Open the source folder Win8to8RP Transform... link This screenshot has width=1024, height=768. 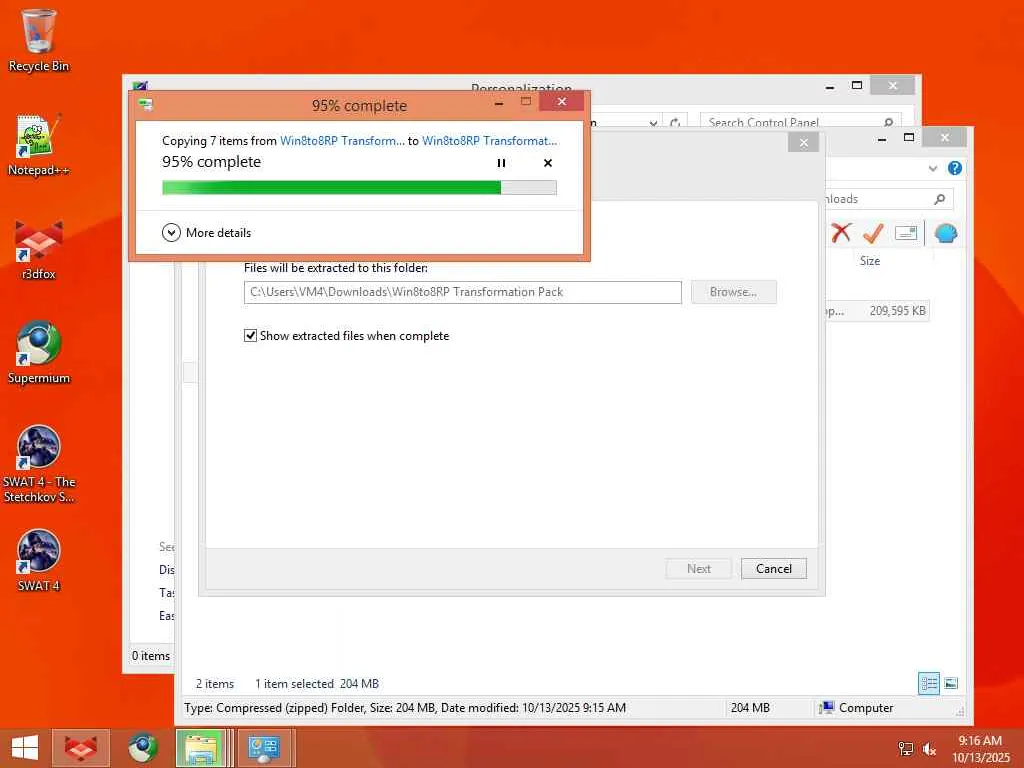pyautogui.click(x=342, y=140)
